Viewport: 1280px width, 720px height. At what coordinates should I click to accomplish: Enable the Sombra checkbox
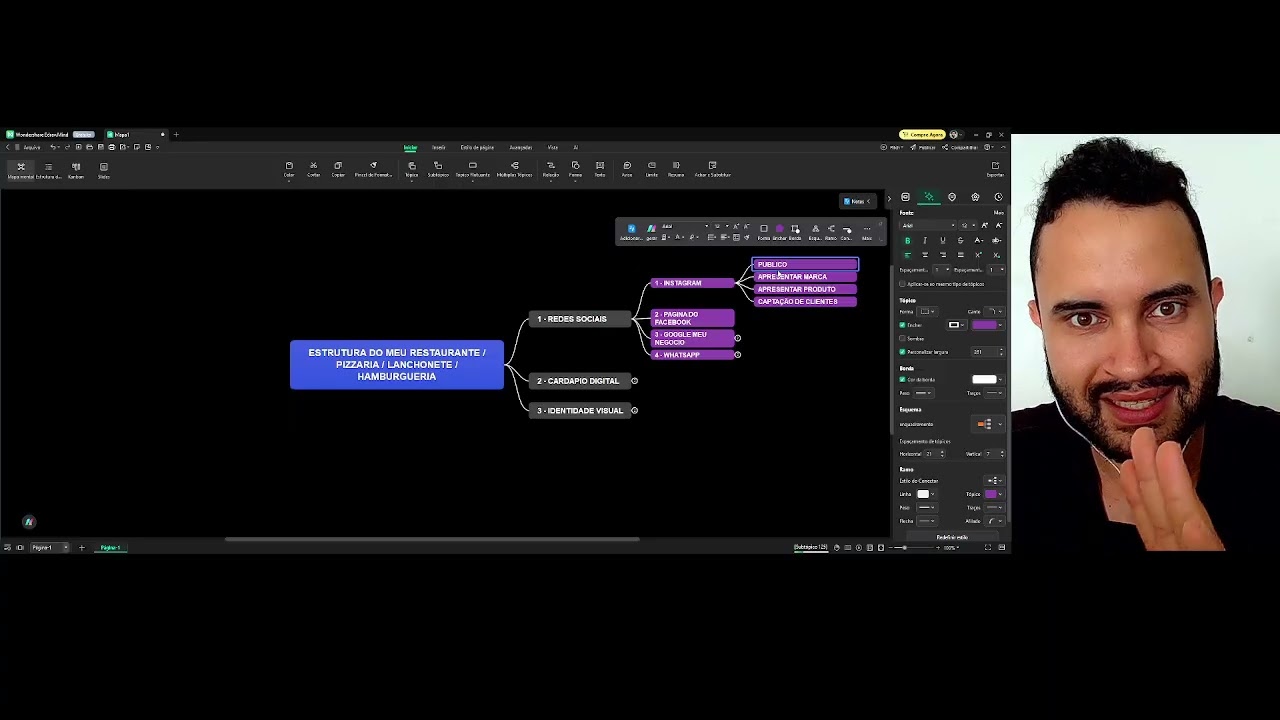coord(903,339)
